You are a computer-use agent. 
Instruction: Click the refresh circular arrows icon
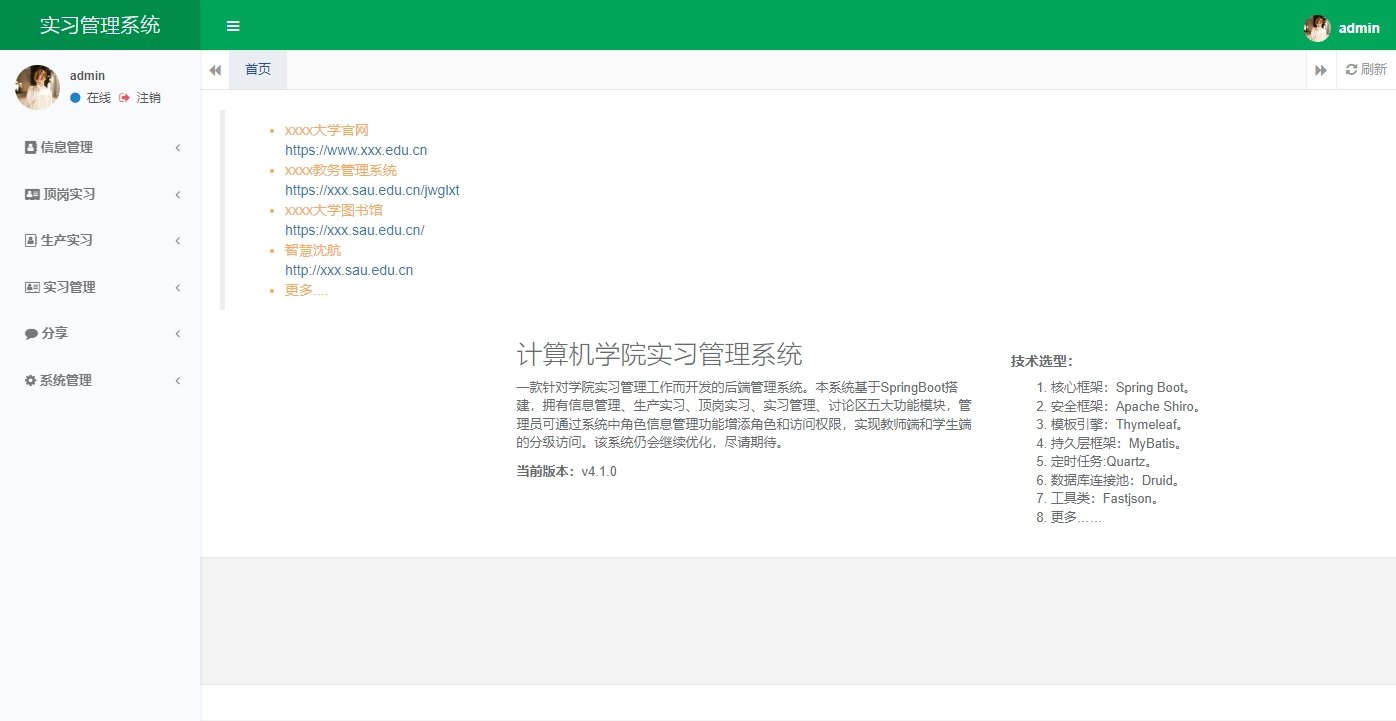point(1351,70)
